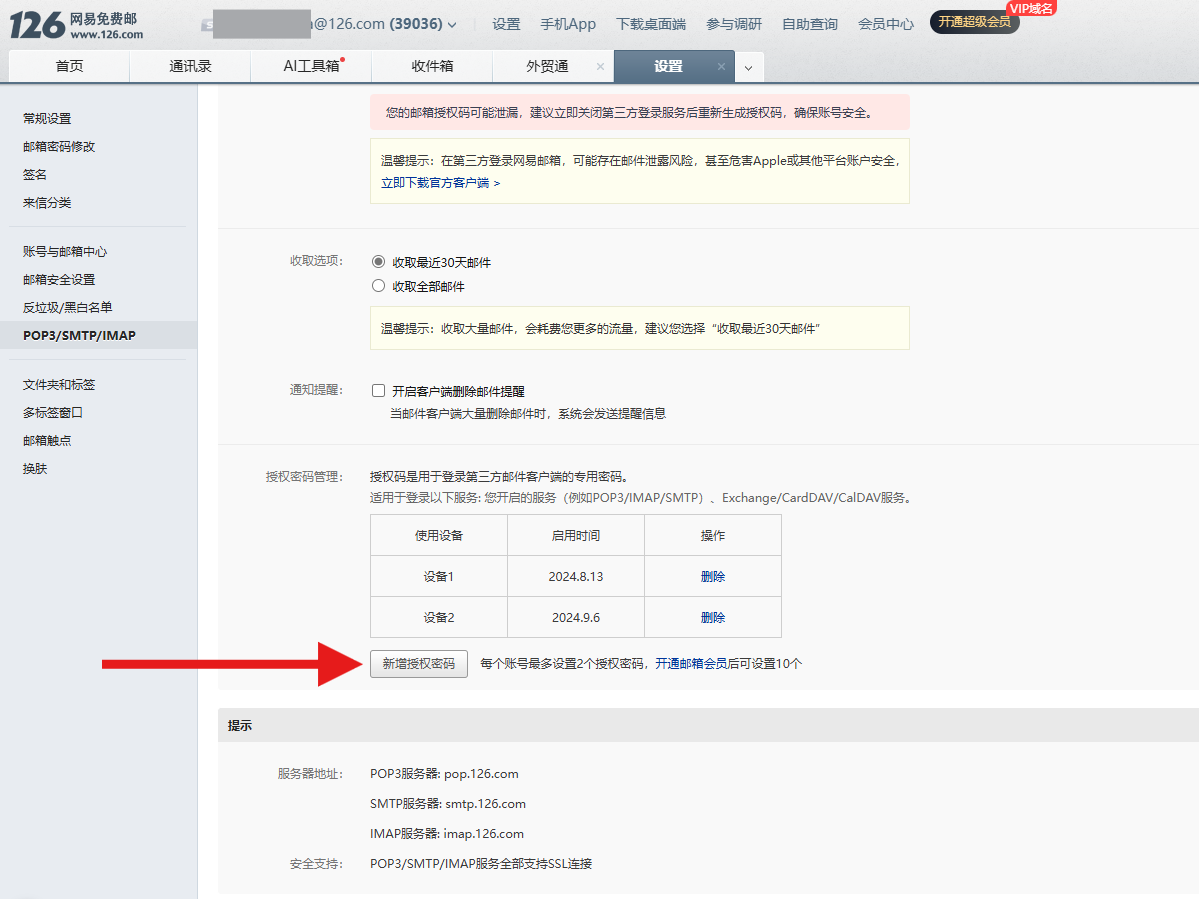1199x899 pixels.
Task: Open 设置 in the top navigation
Action: 506,24
